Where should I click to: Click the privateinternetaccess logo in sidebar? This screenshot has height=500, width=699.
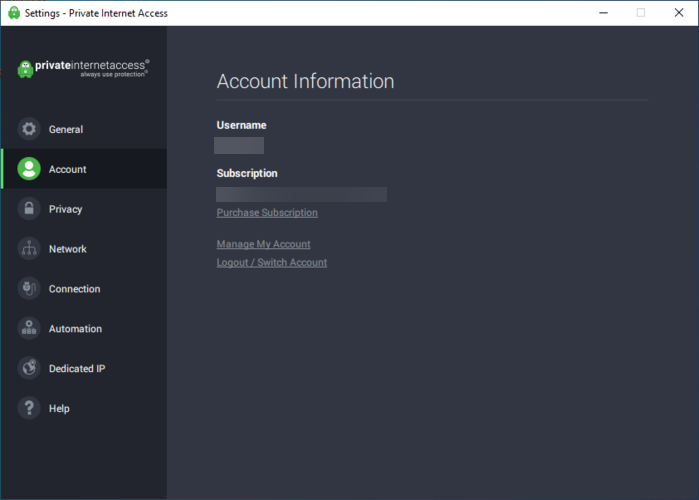83,69
